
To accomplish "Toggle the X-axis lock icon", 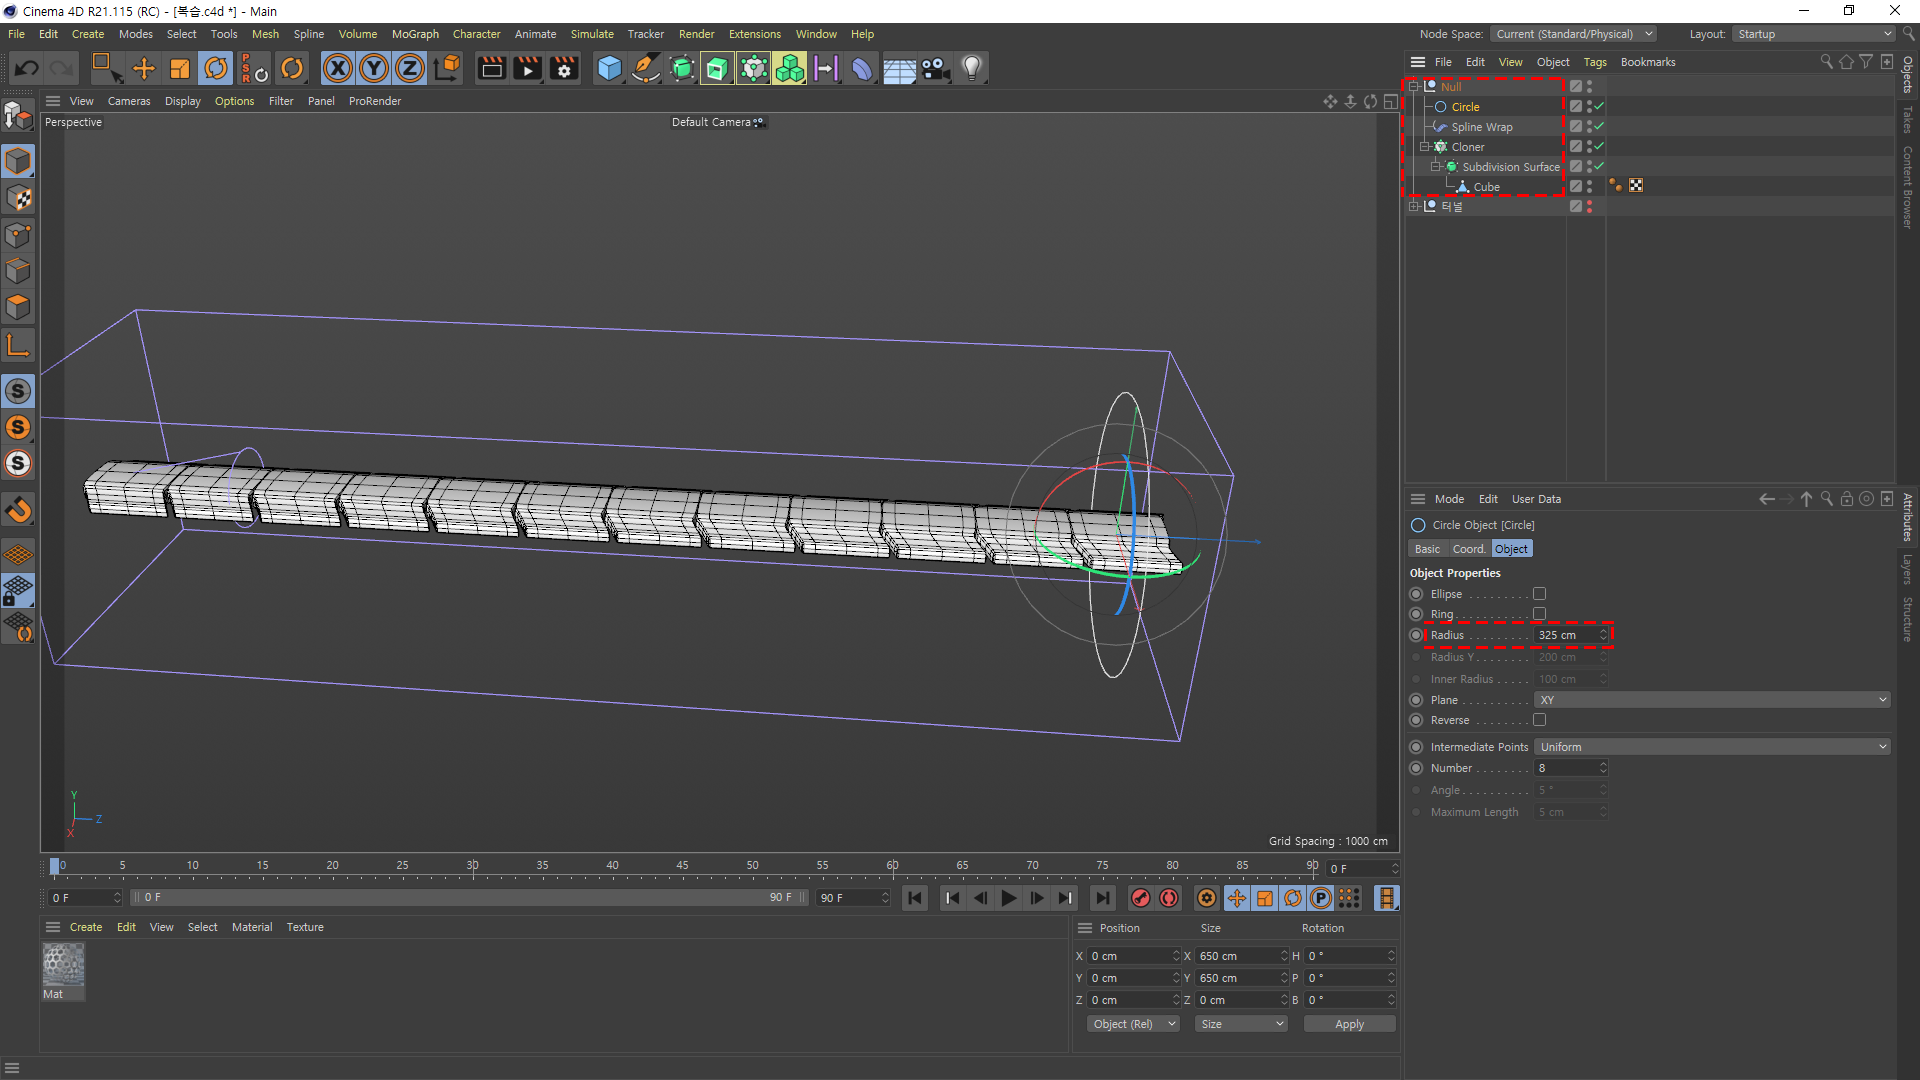I will click(x=338, y=68).
